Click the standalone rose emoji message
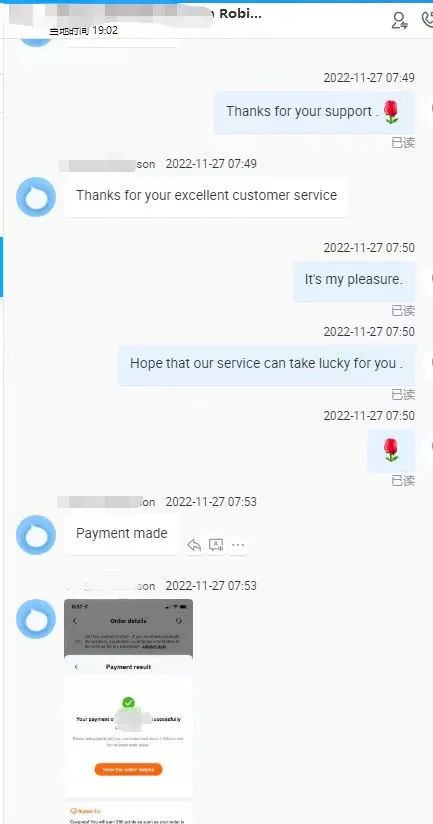 click(x=391, y=450)
